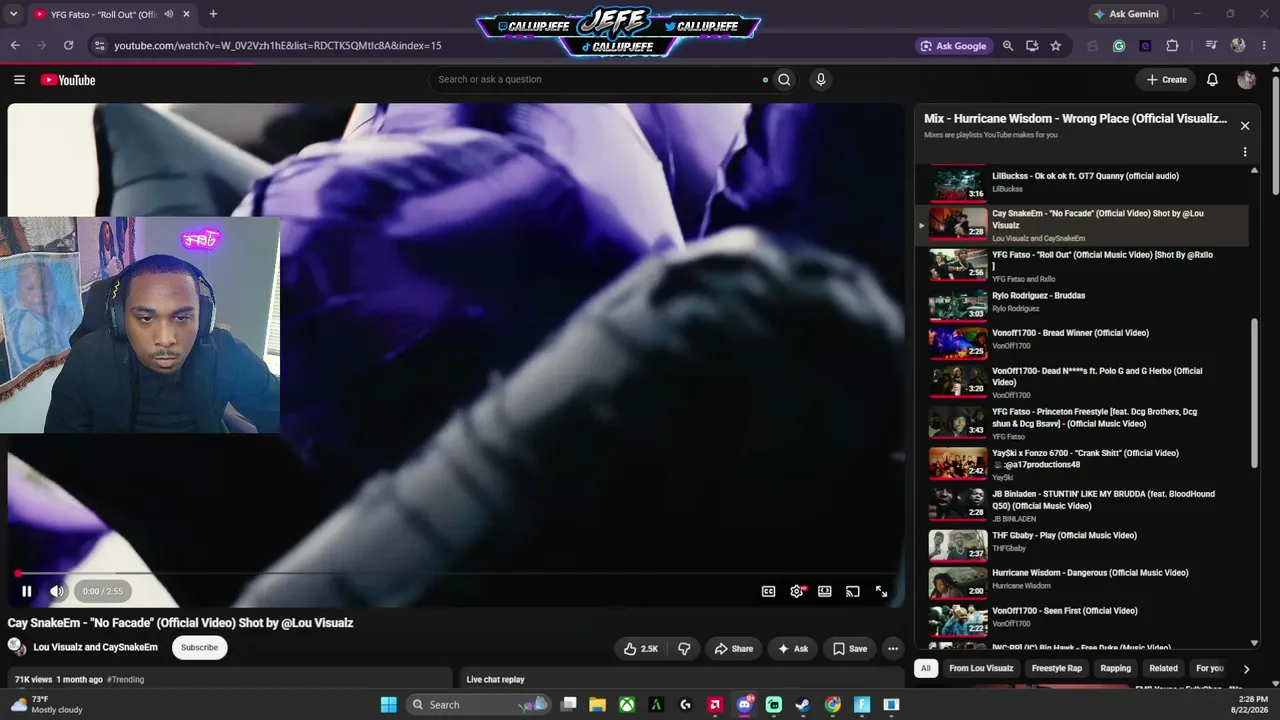Open a new browser tab

pos(213,14)
